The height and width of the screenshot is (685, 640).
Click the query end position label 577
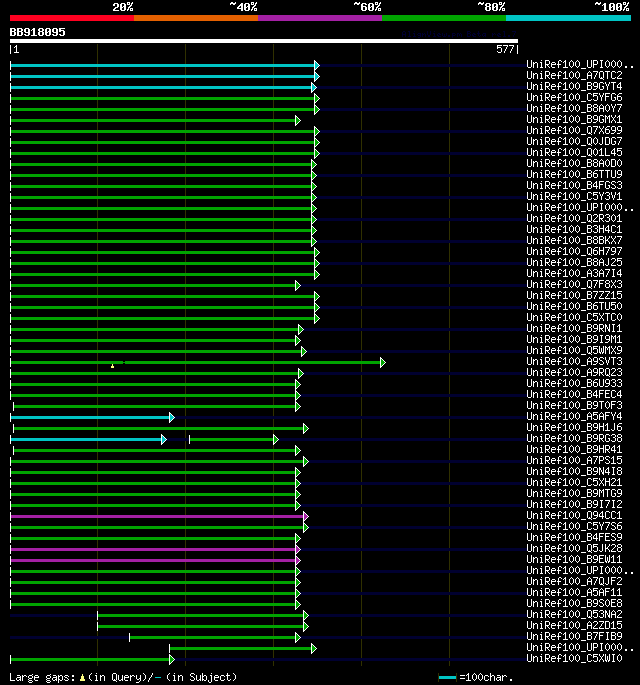pos(505,49)
